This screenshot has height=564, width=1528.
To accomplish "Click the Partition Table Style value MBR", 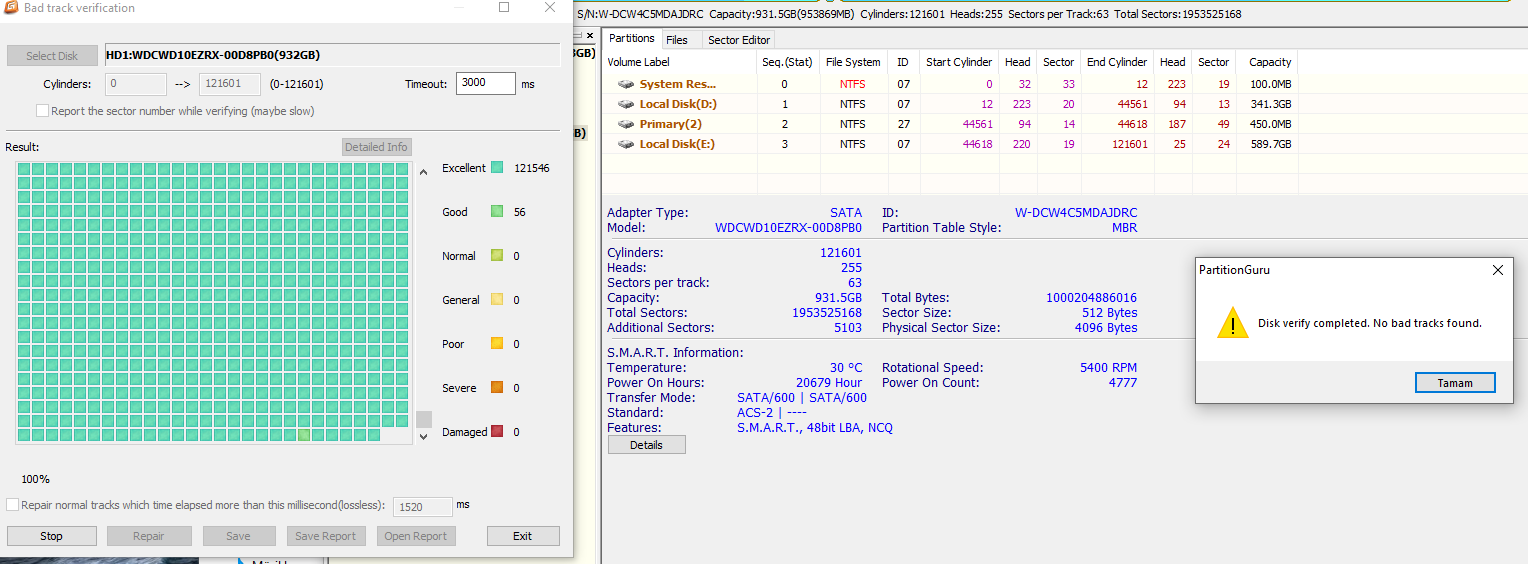I will pos(1125,228).
